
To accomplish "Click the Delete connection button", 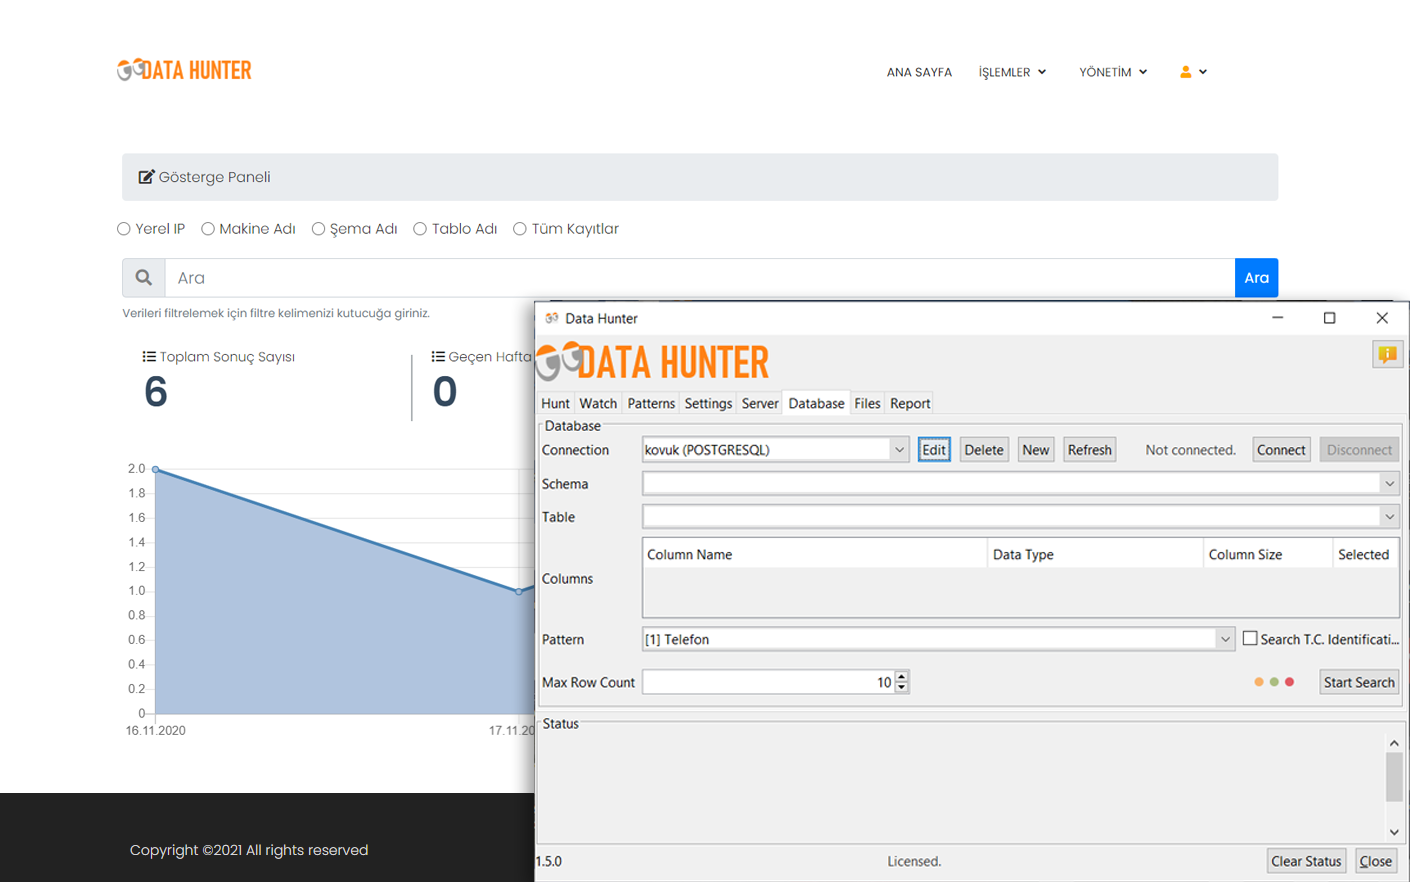I will coord(984,450).
